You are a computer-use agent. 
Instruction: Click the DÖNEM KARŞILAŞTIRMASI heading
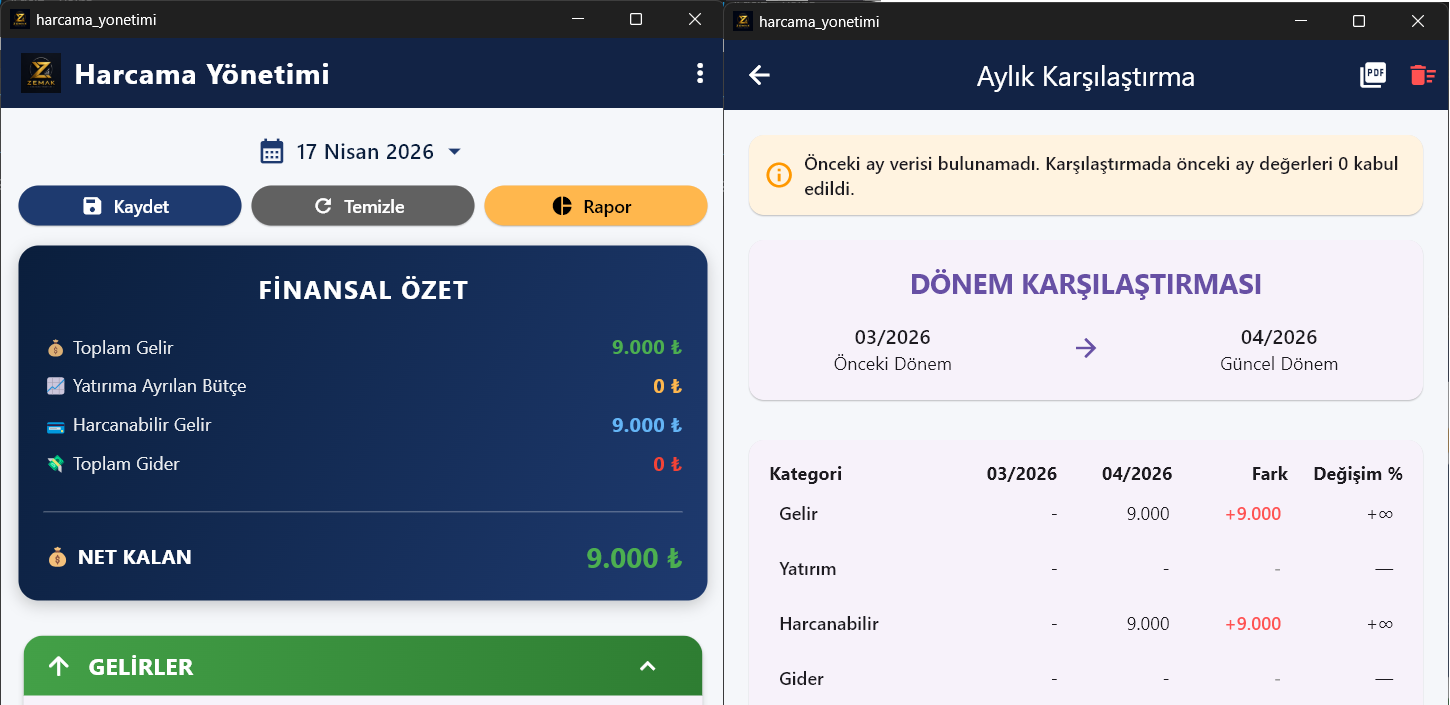(1085, 284)
